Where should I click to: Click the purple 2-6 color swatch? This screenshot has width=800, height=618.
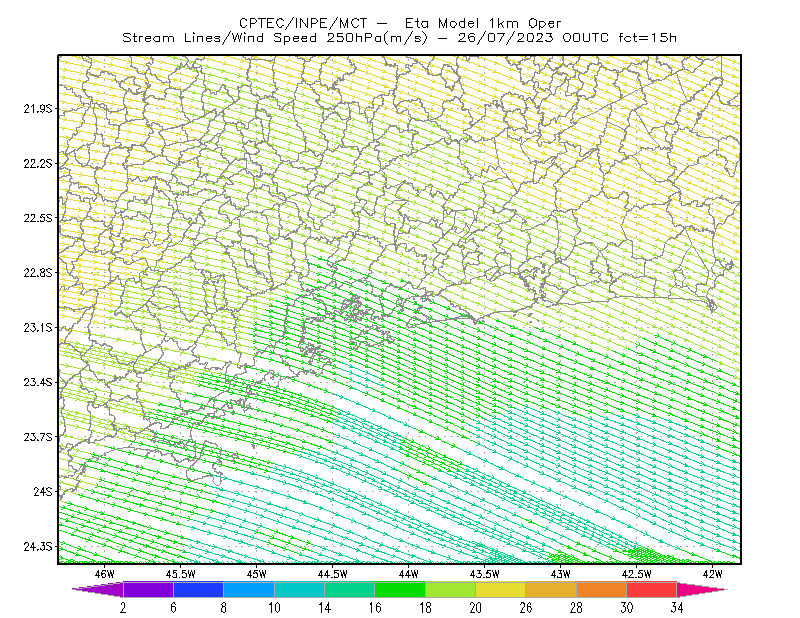point(148,589)
